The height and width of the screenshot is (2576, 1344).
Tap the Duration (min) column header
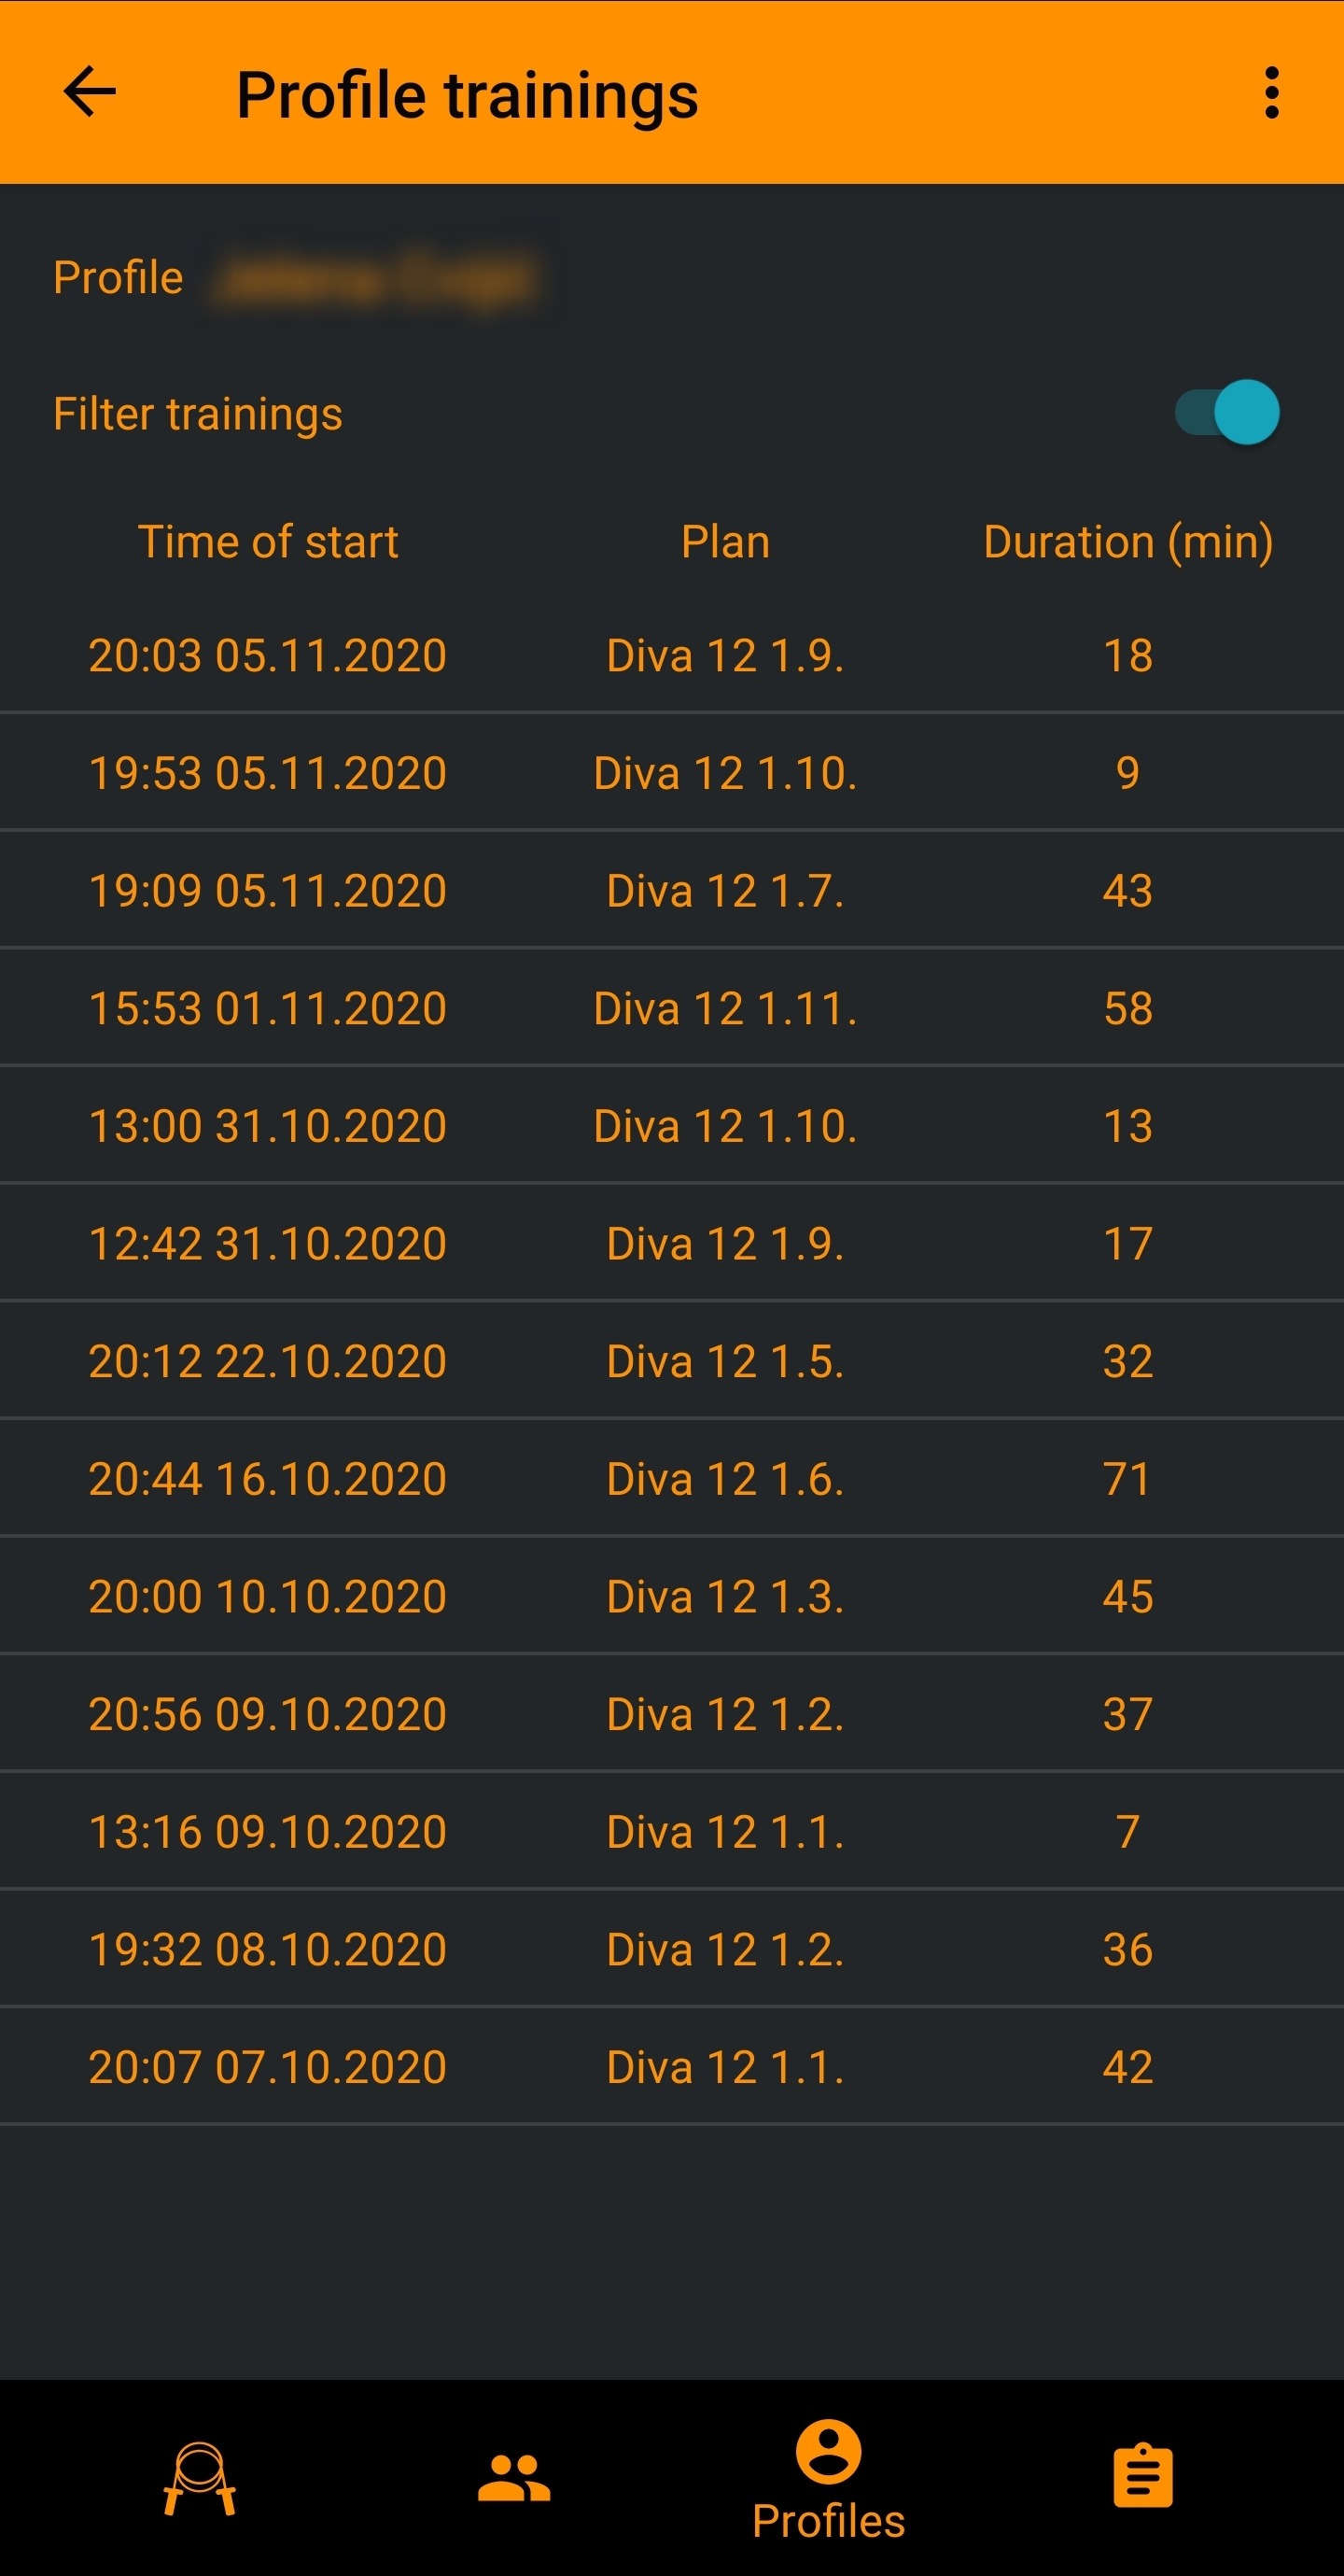point(1128,542)
